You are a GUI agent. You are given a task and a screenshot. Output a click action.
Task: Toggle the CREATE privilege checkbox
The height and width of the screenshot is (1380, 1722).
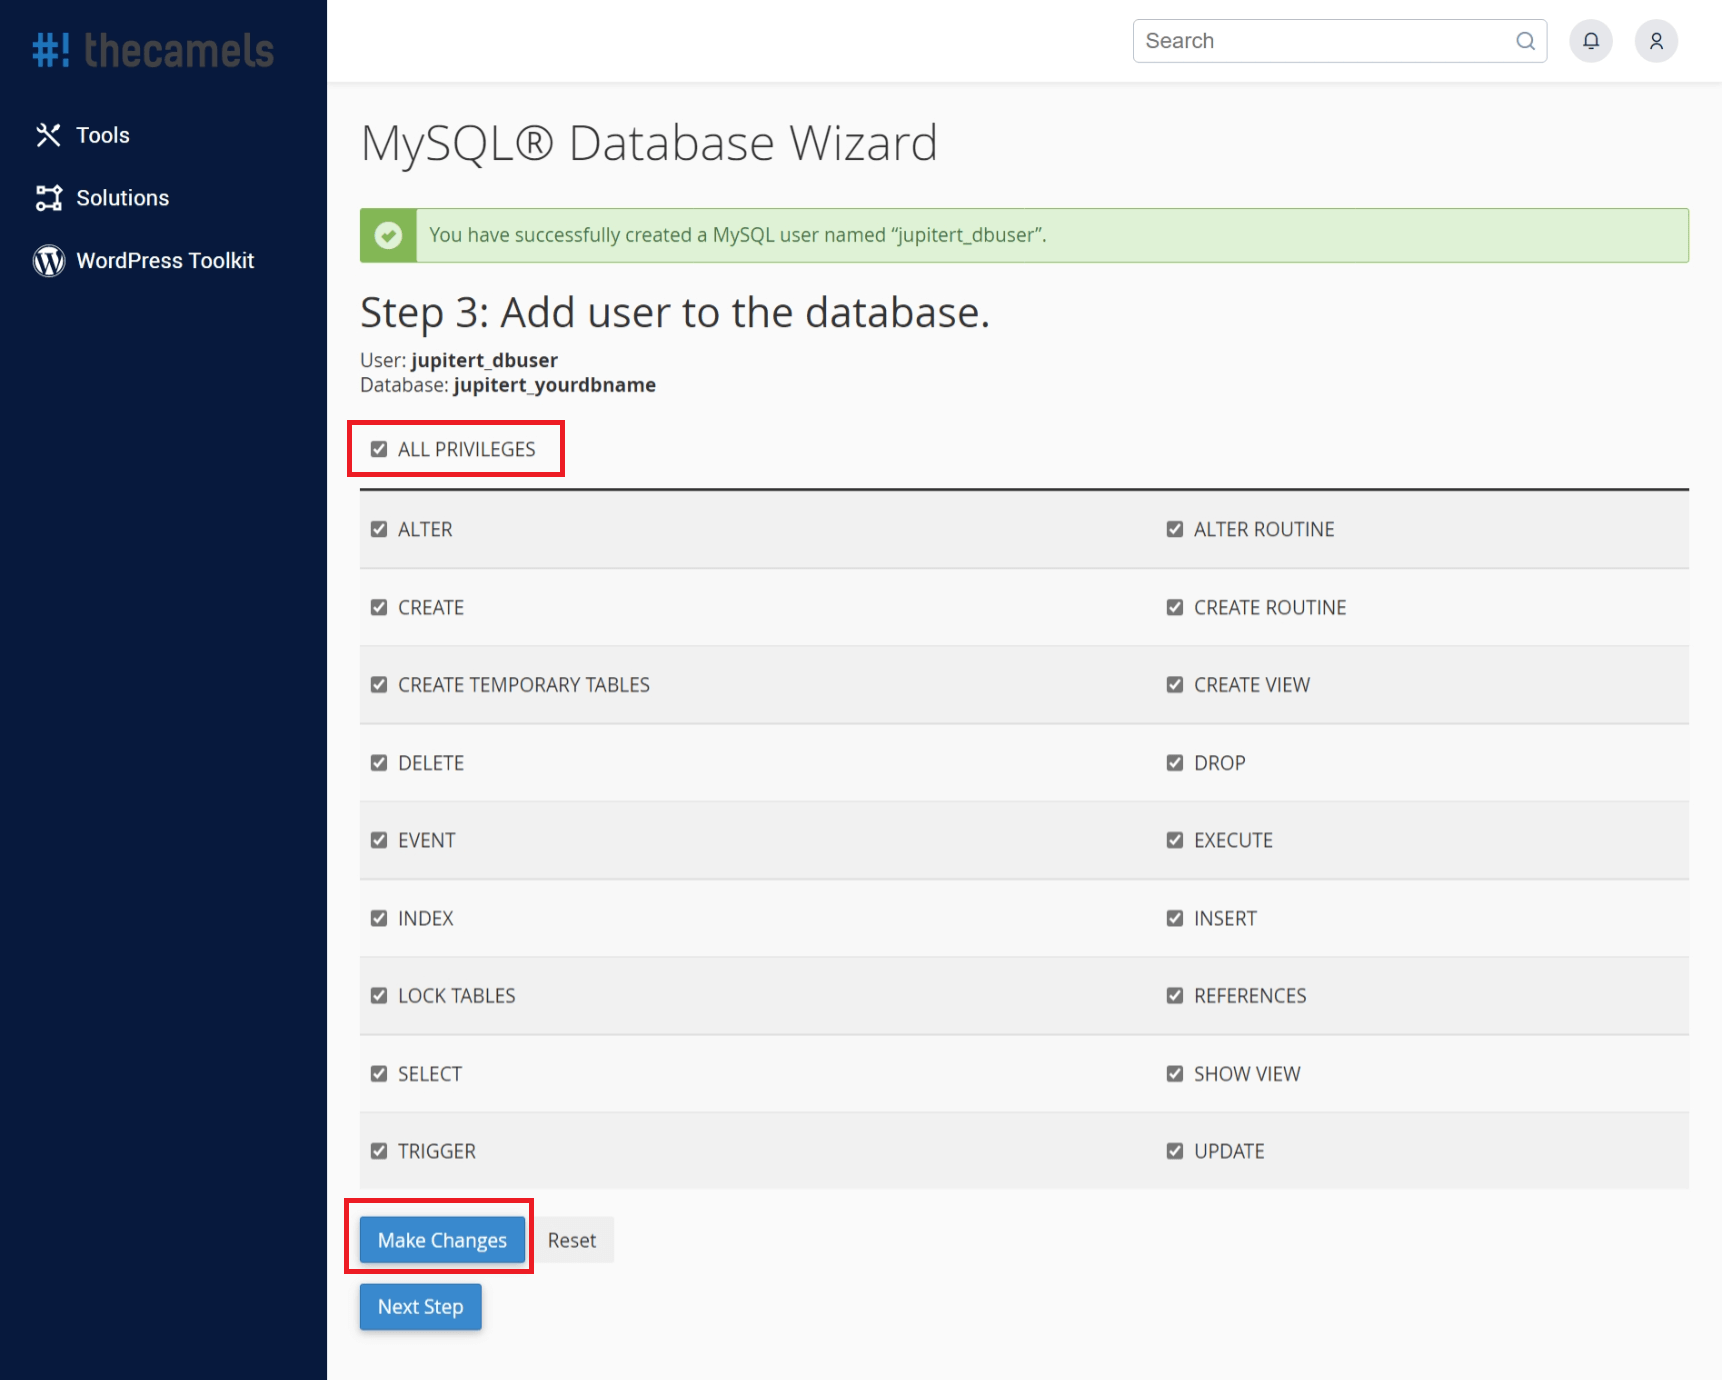click(x=379, y=607)
